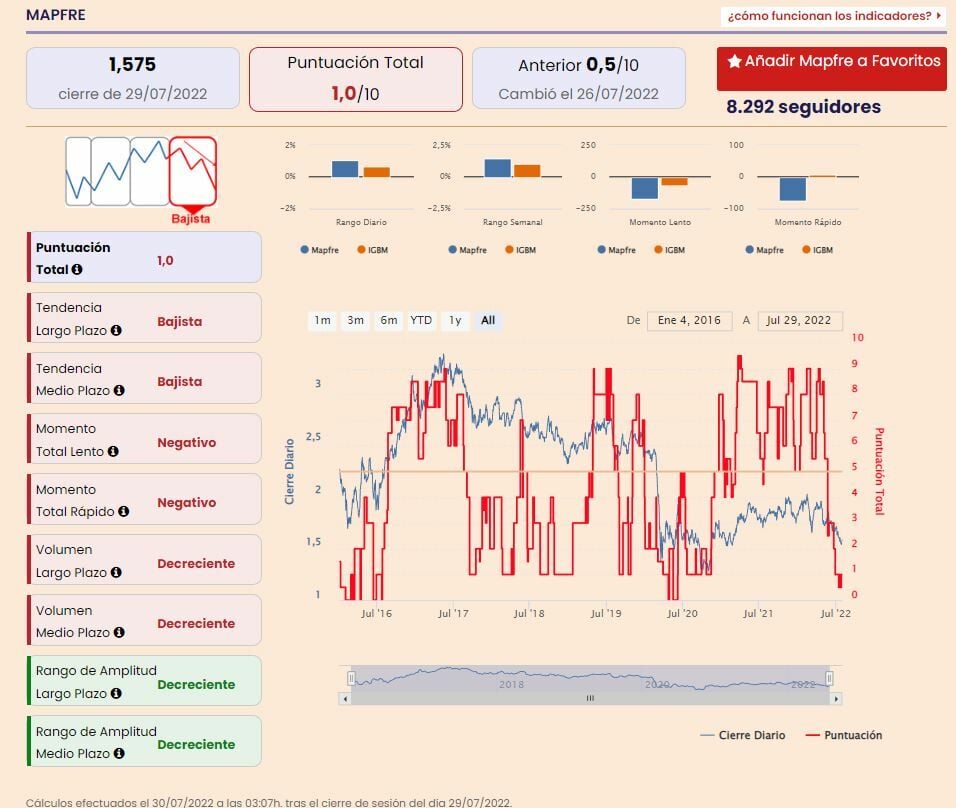The width and height of the screenshot is (956, 808).
Task: Click info icon for Momento Total Lento
Action: coord(113,451)
